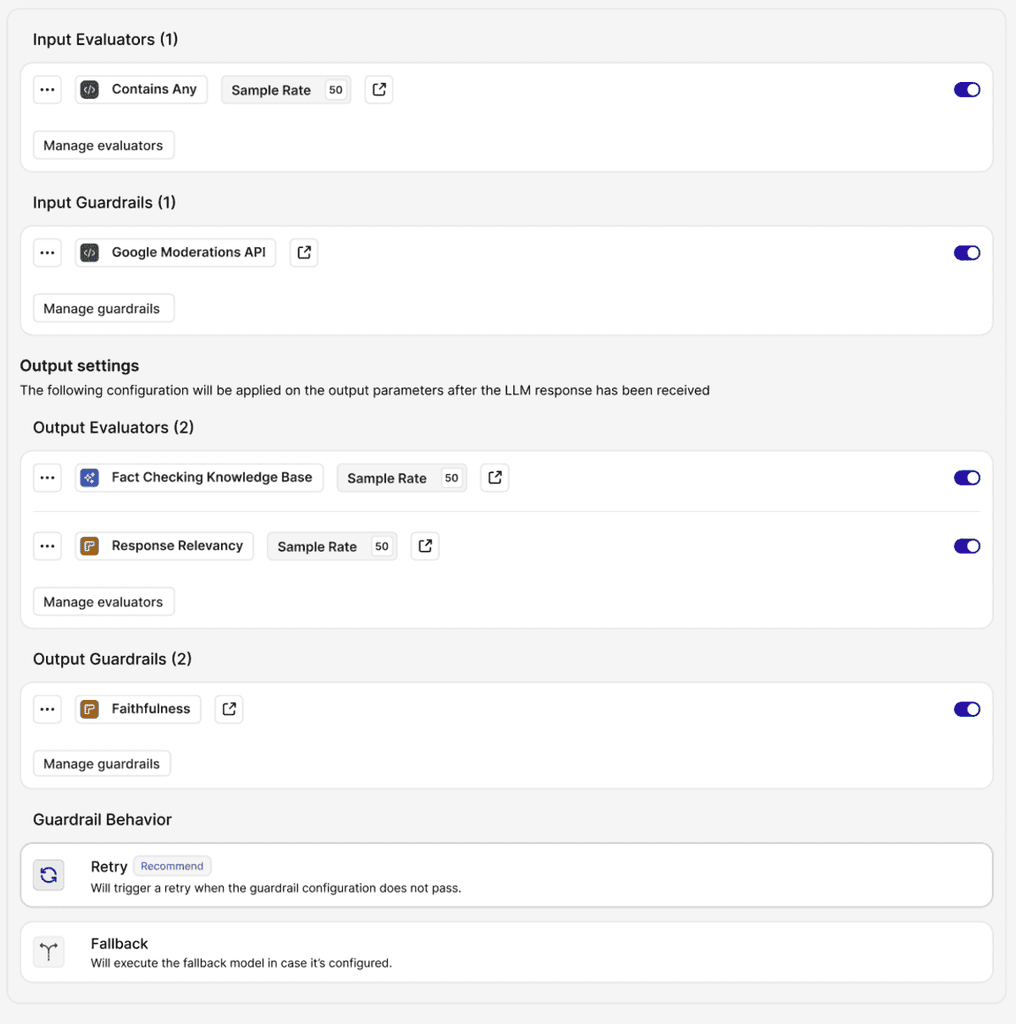Viewport: 1016px width, 1024px height.
Task: Open the Contains Any three-dot options menu
Action: coord(48,89)
